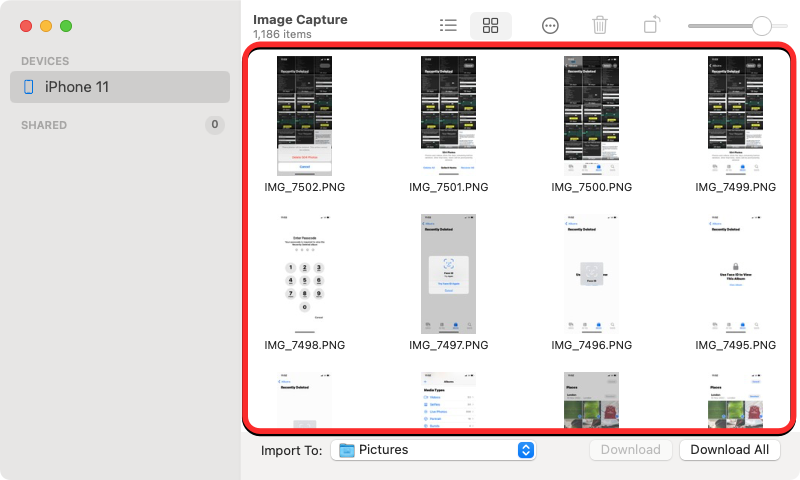Open the more options ellipsis menu
The width and height of the screenshot is (800, 480).
[550, 26]
